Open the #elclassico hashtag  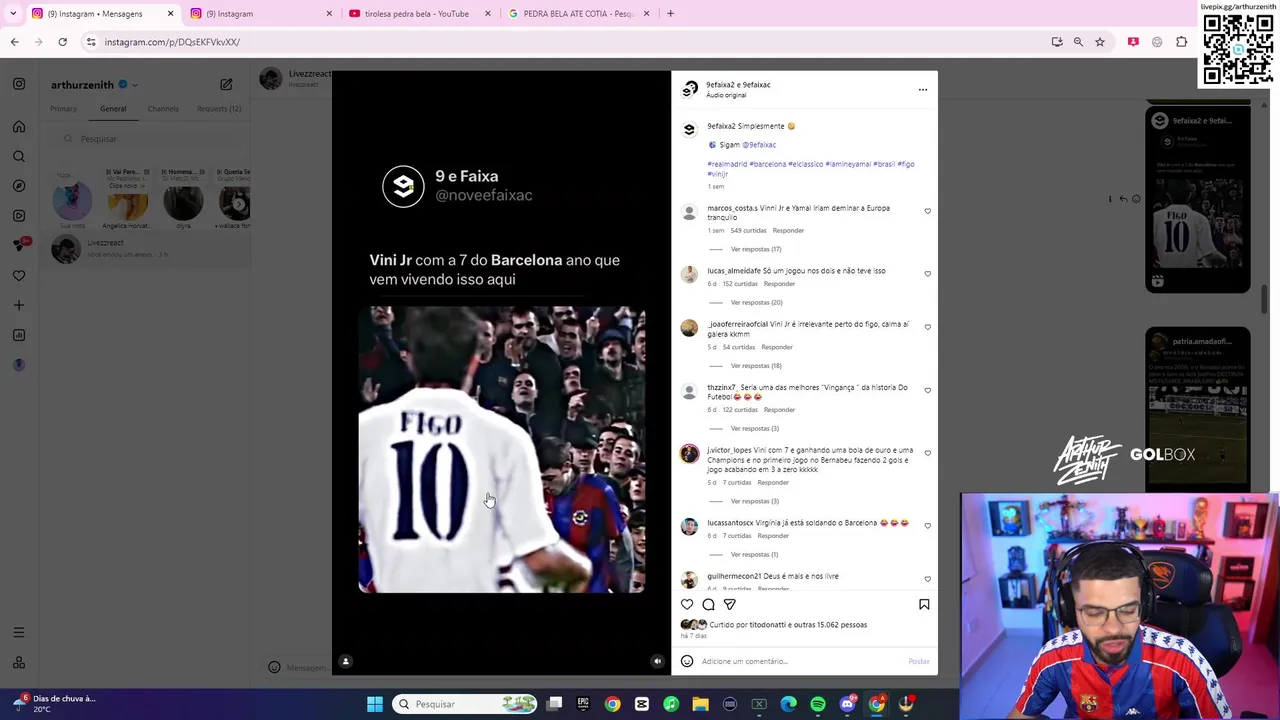[x=805, y=164]
